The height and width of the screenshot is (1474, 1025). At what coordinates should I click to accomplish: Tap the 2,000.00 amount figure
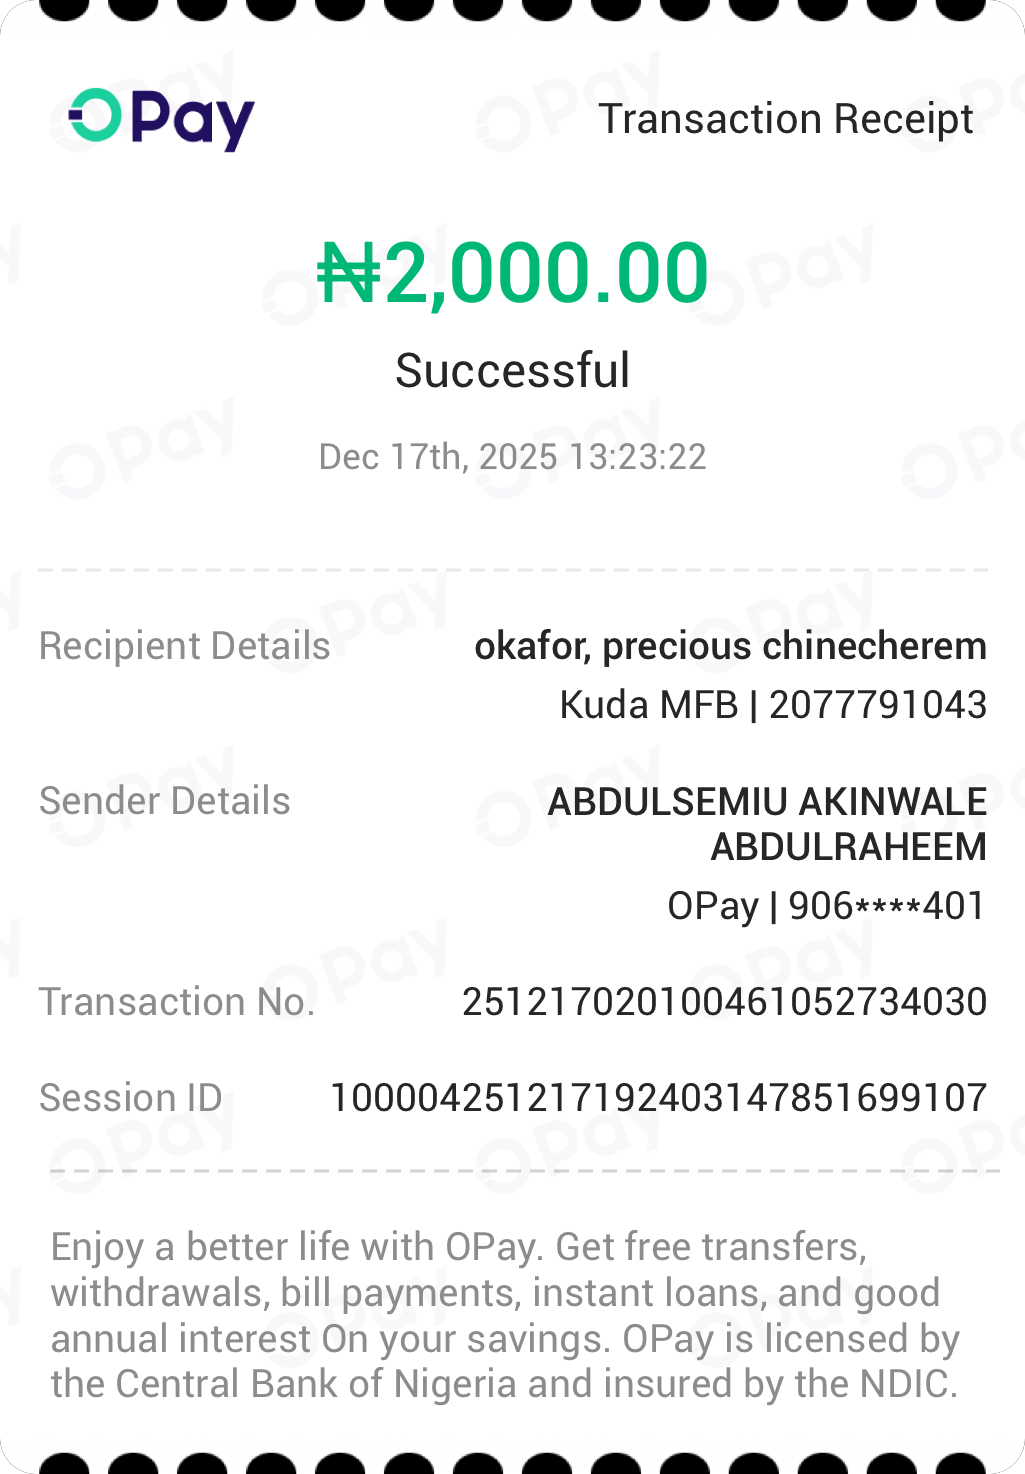tap(546, 273)
